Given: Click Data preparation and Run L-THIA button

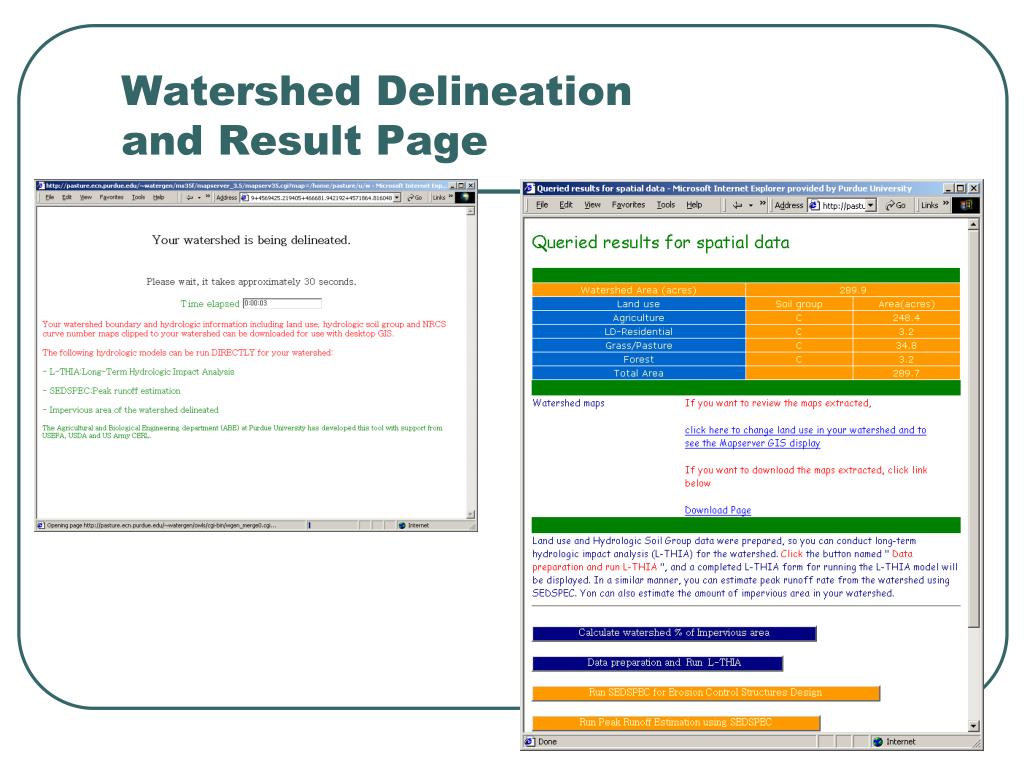Looking at the screenshot, I should click(x=658, y=663).
